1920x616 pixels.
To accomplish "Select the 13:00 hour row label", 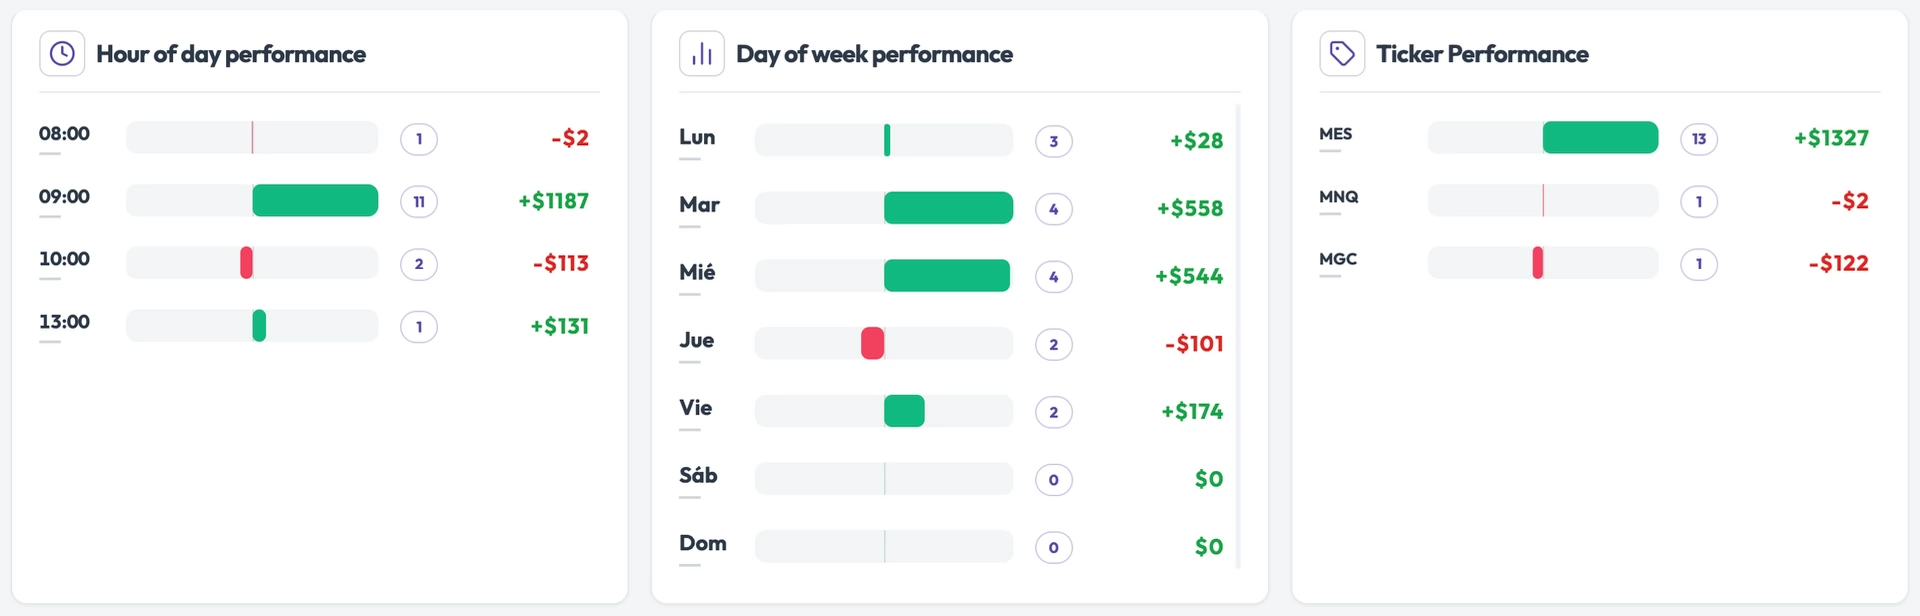I will point(64,322).
